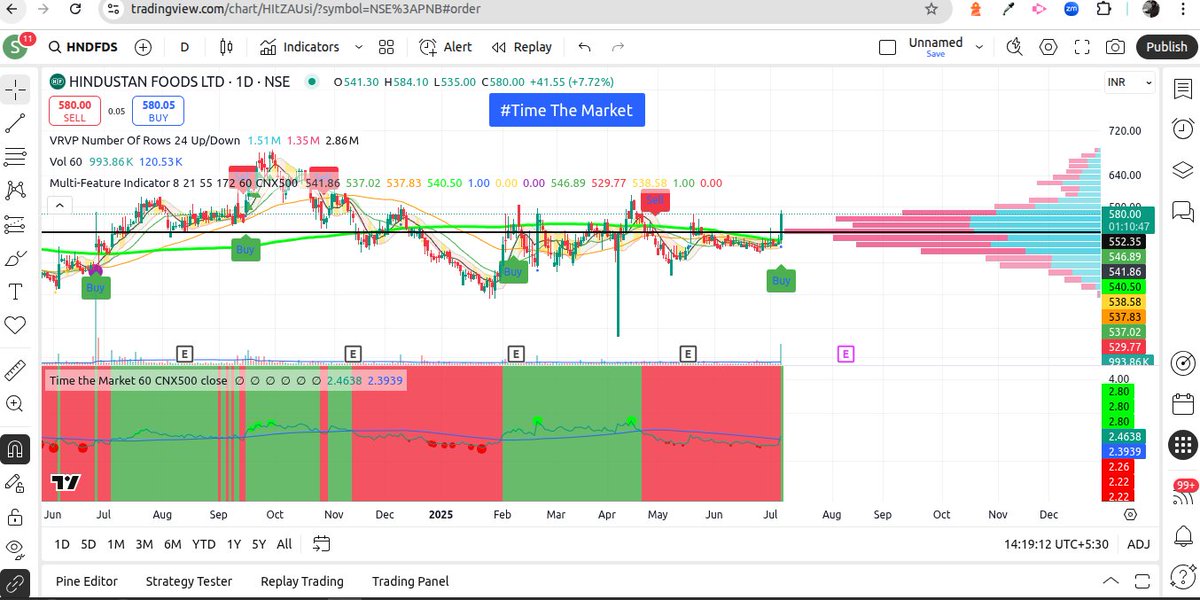The height and width of the screenshot is (600, 1200).
Task: Take a chart snapshot with camera
Action: pyautogui.click(x=1115, y=47)
